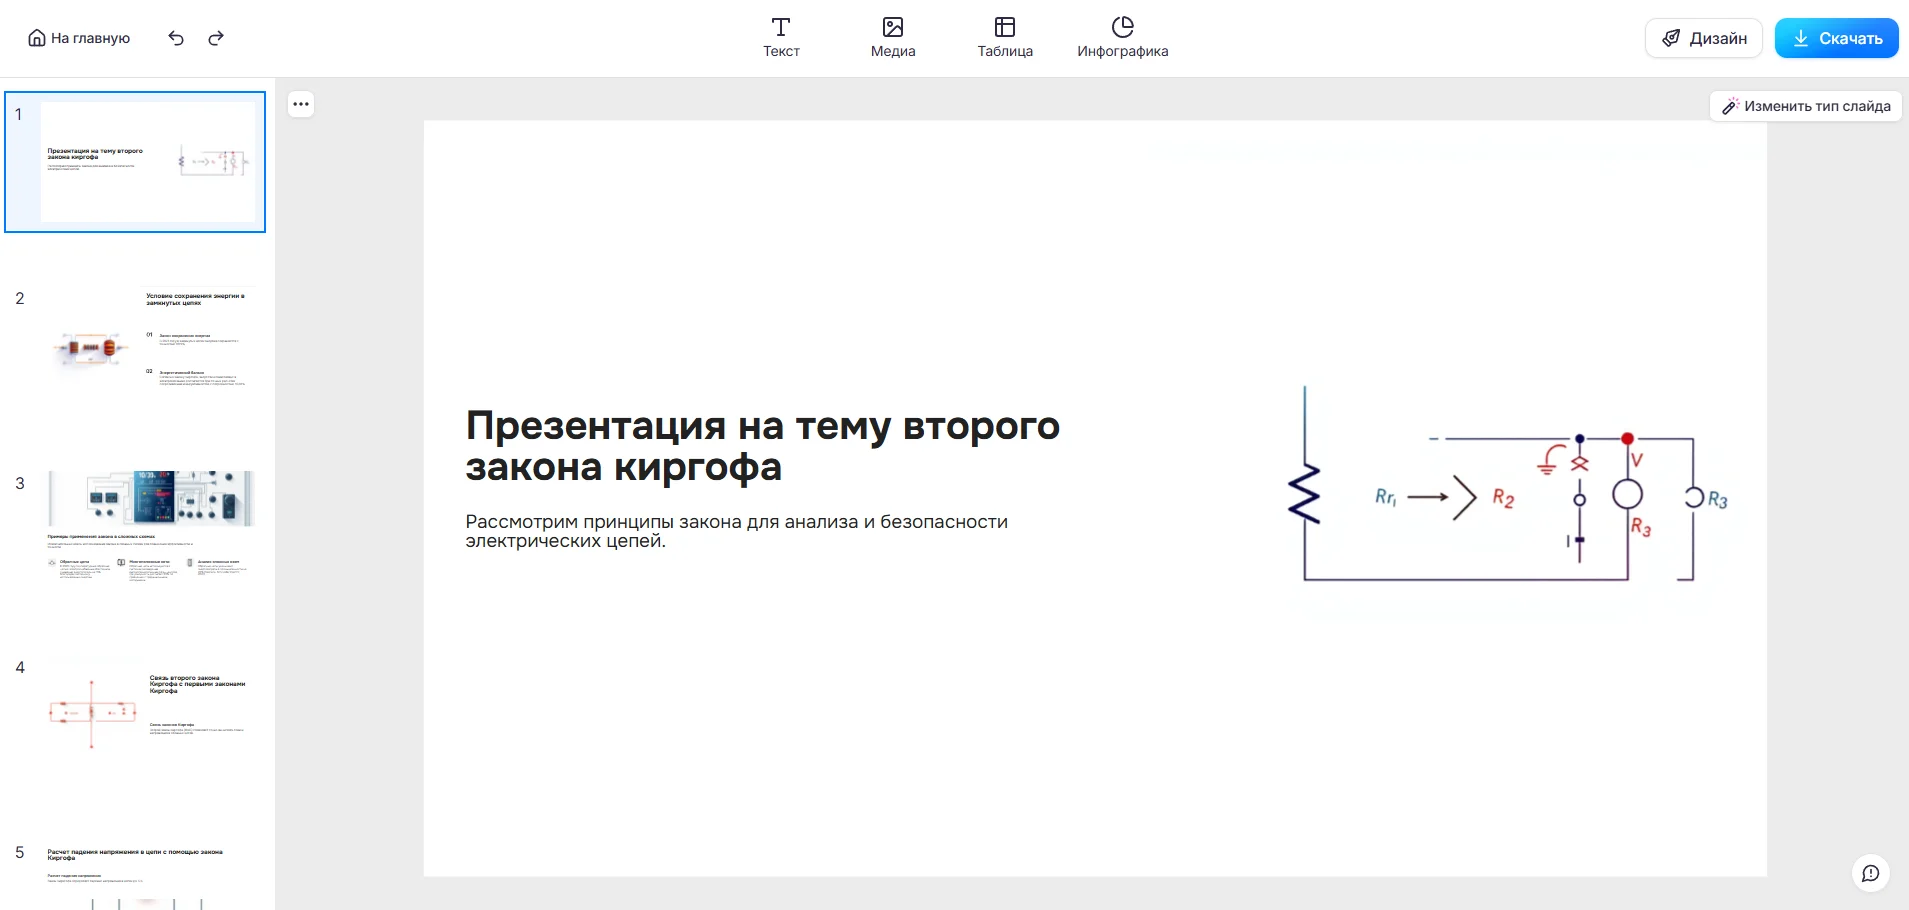
Task: Open the three-dot slide options menu
Action: pos(301,104)
